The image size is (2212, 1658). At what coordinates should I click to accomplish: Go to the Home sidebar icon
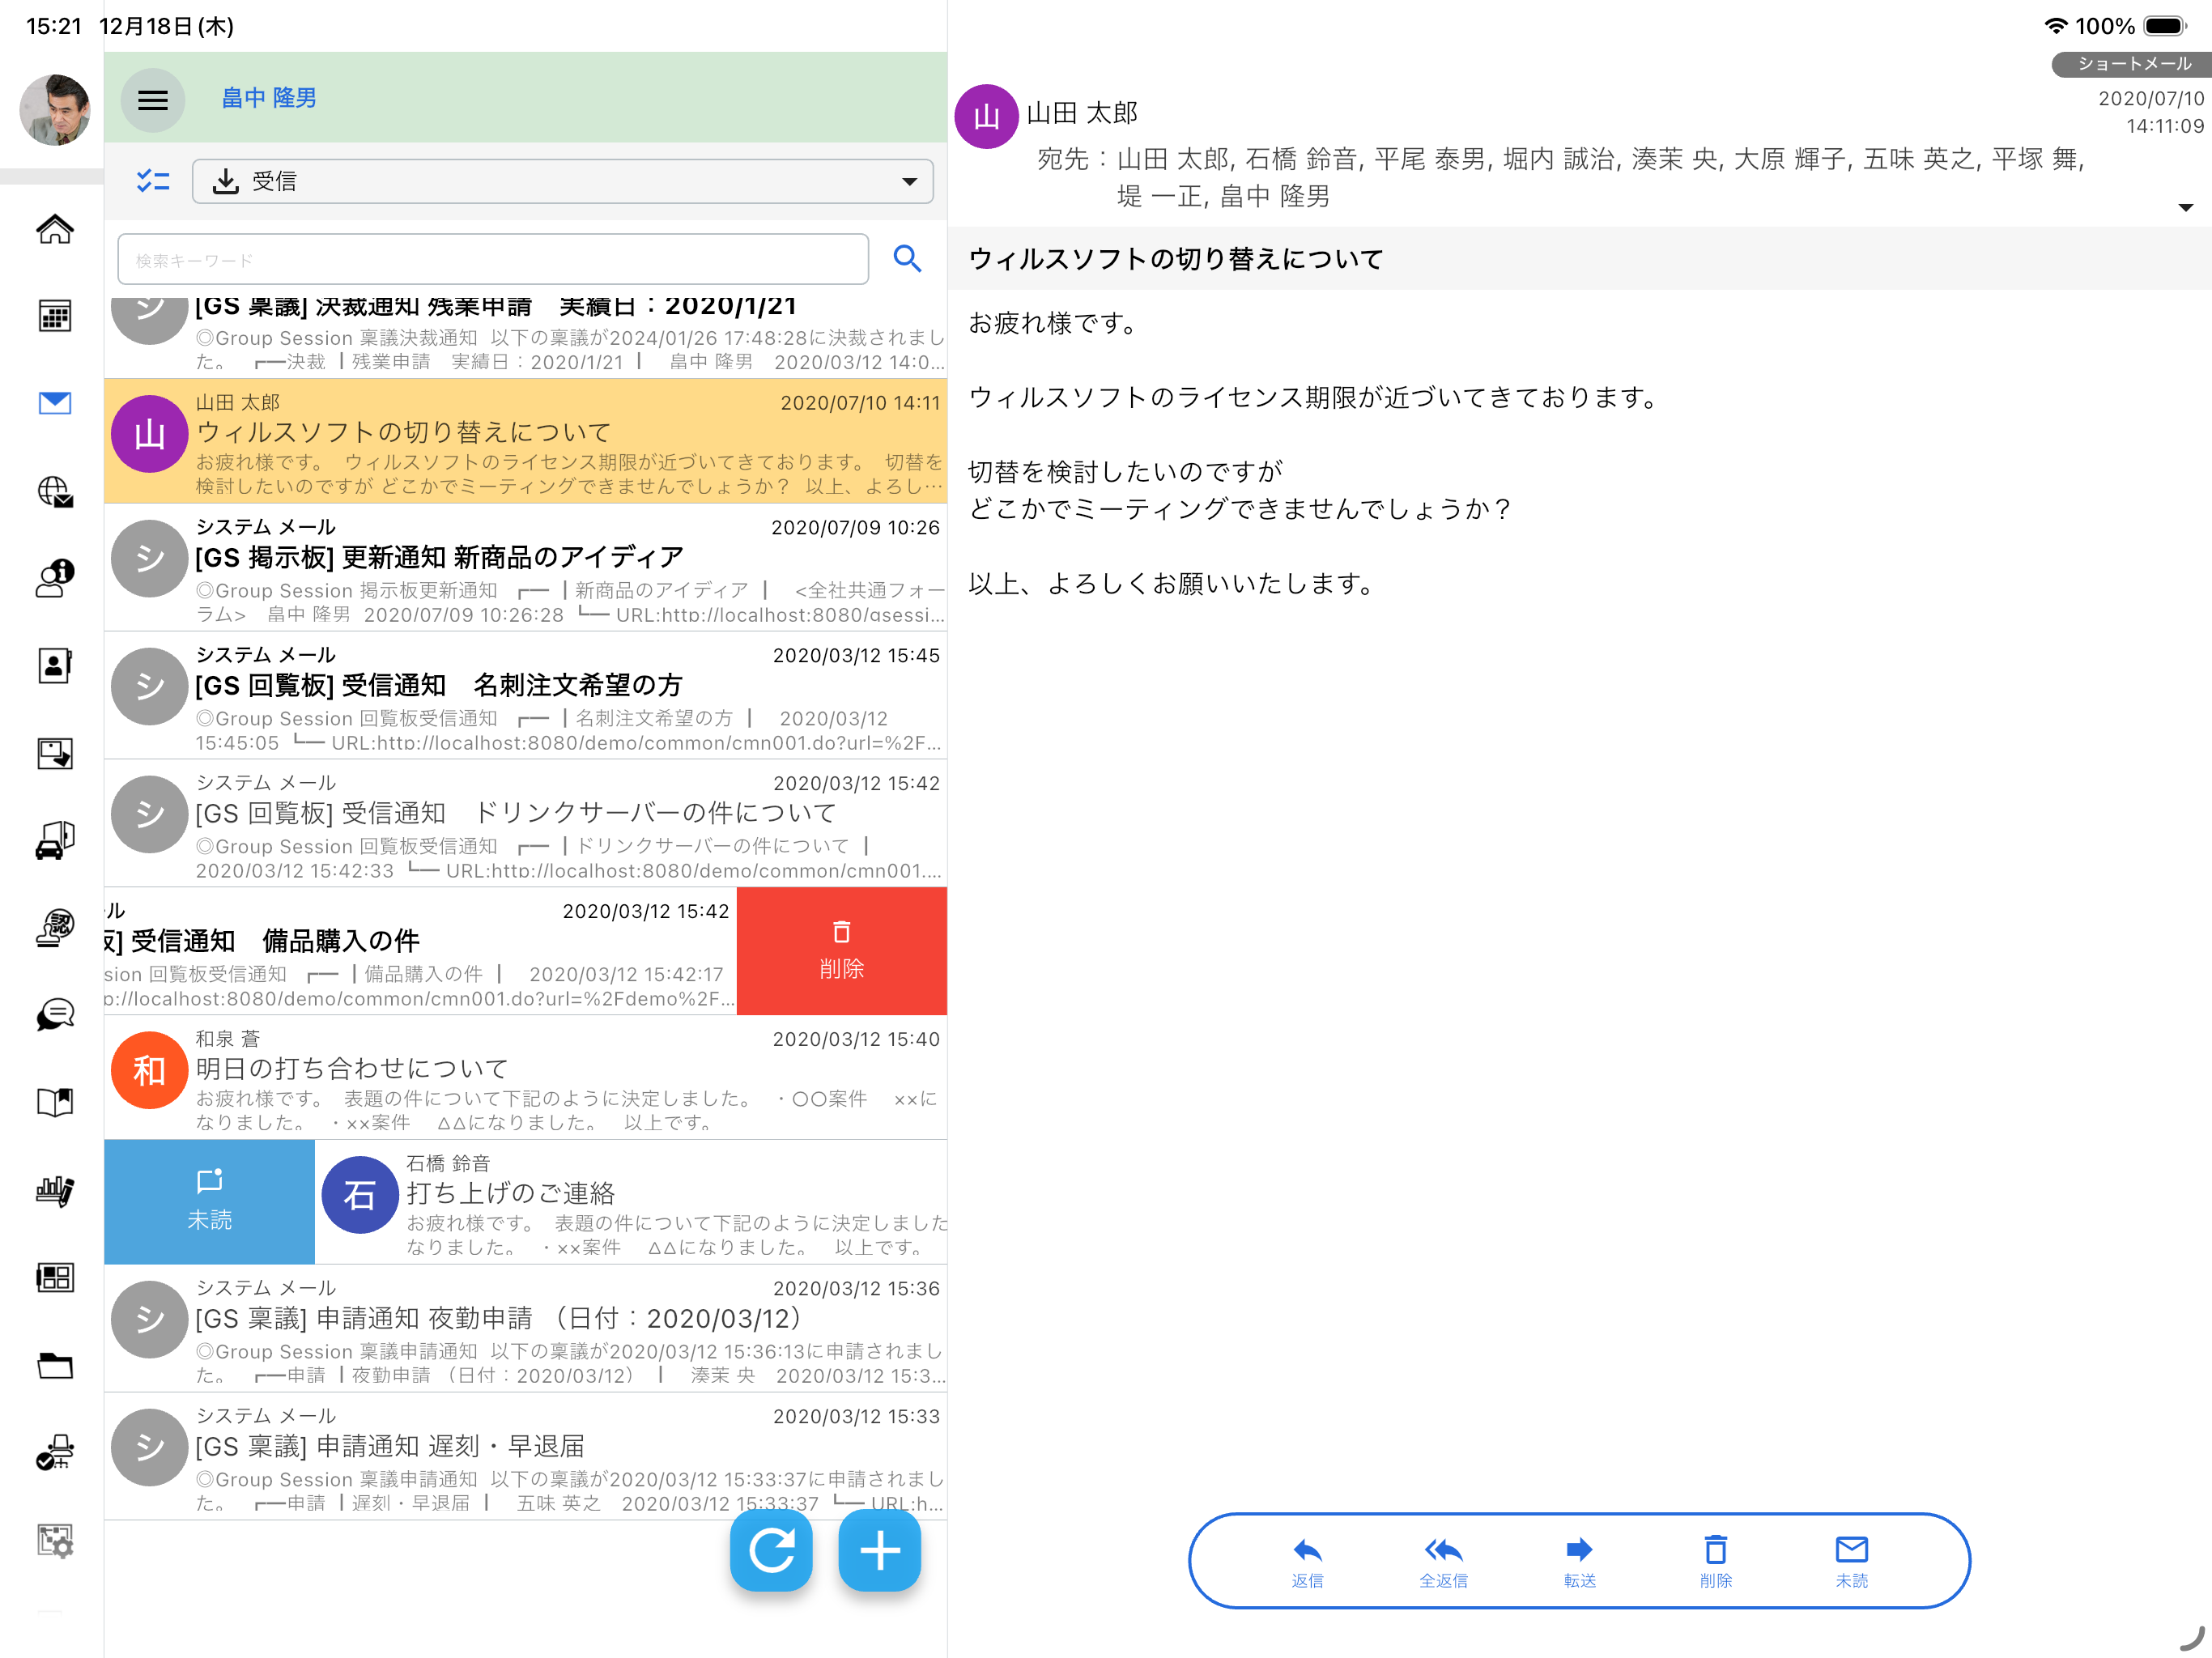(x=55, y=229)
